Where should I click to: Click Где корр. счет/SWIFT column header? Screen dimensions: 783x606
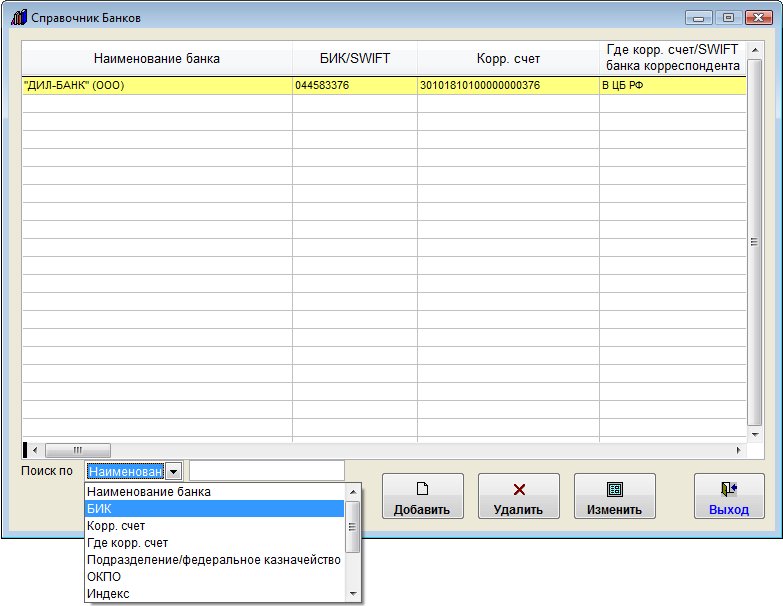click(x=673, y=58)
